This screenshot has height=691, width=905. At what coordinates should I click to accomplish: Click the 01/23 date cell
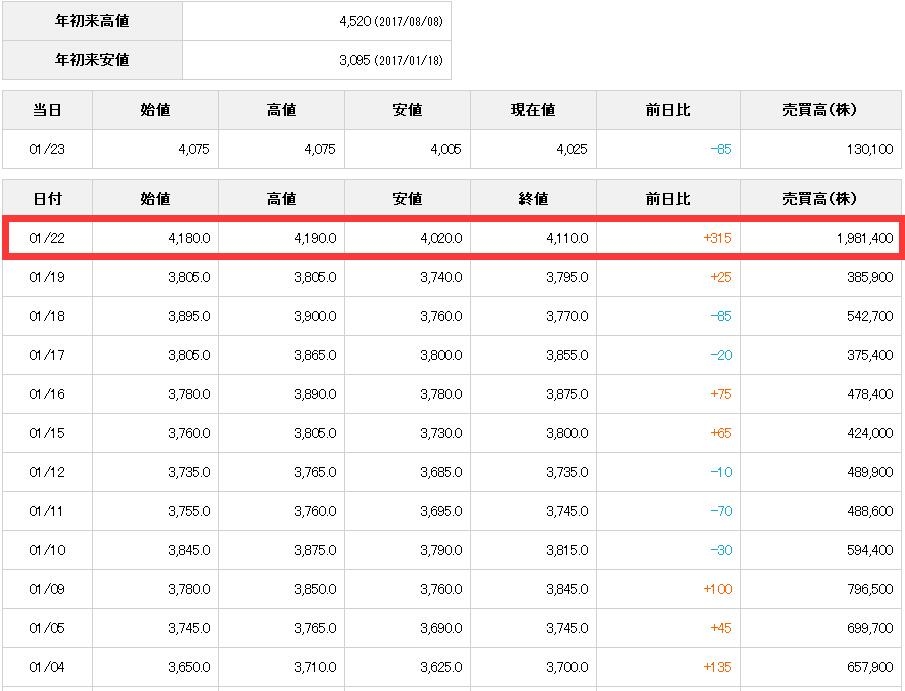pos(47,149)
